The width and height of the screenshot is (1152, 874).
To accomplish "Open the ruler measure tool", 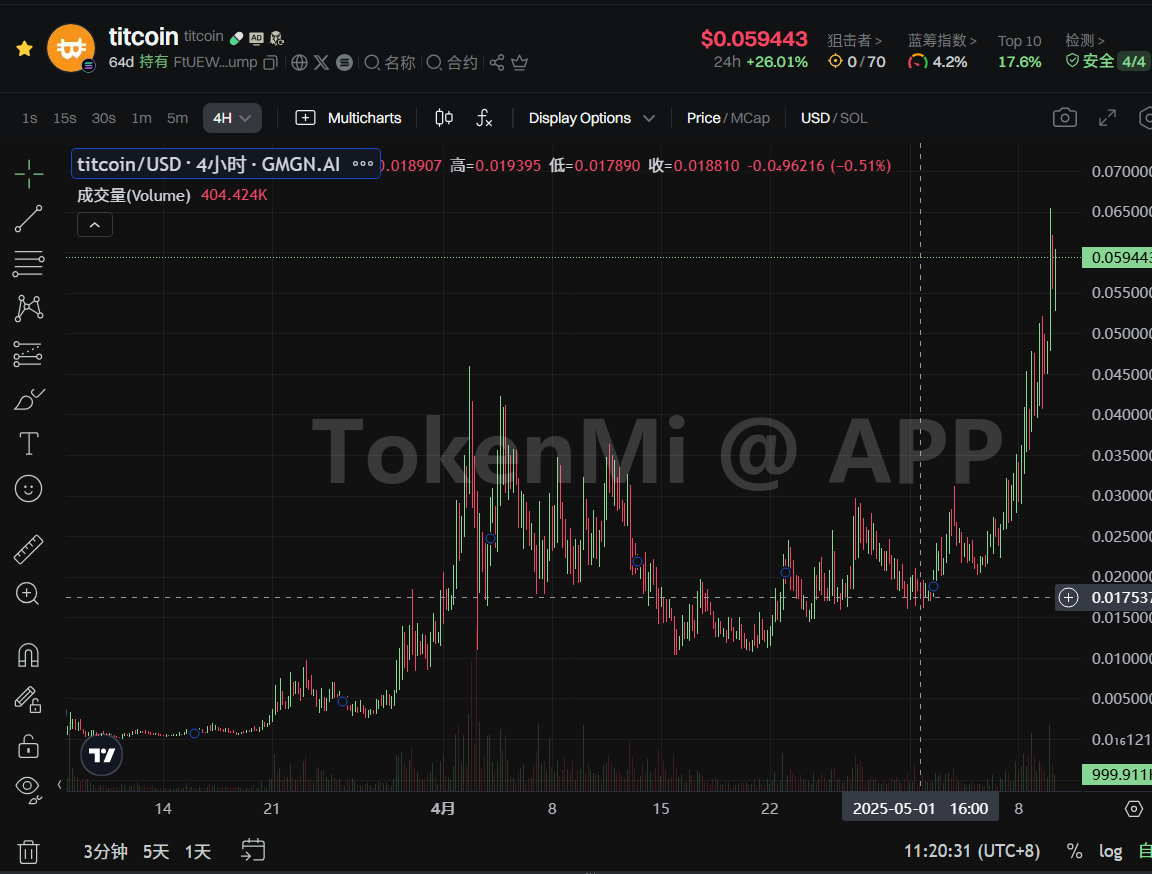I will point(29,549).
